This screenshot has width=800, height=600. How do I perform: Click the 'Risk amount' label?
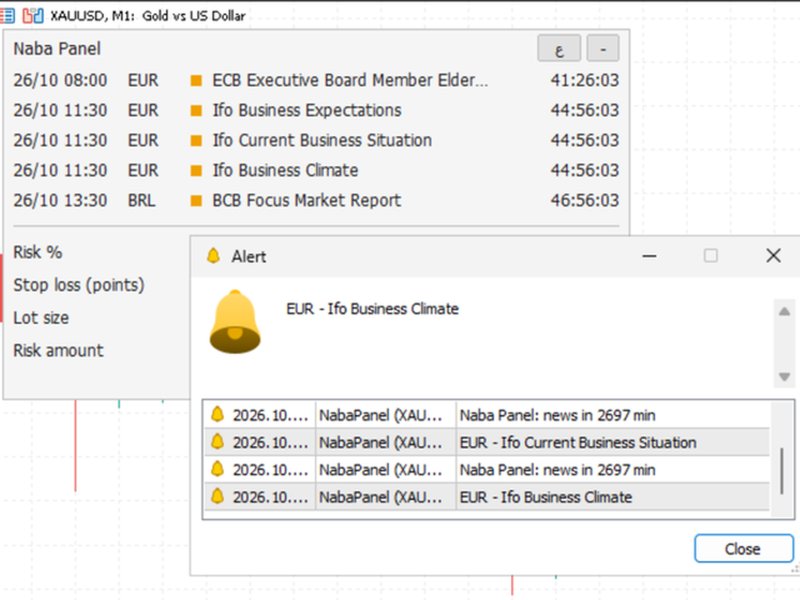58,351
